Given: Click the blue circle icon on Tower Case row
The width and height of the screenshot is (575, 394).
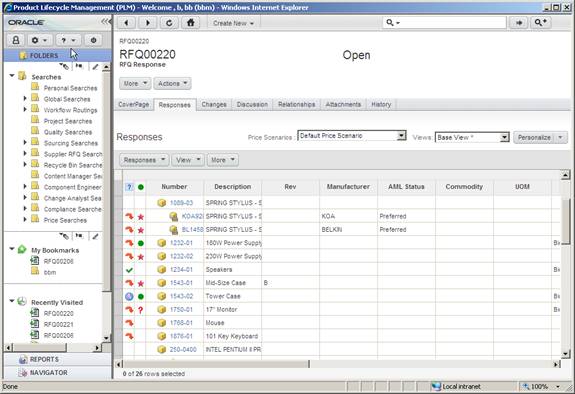Looking at the screenshot, I should click(x=129, y=296).
